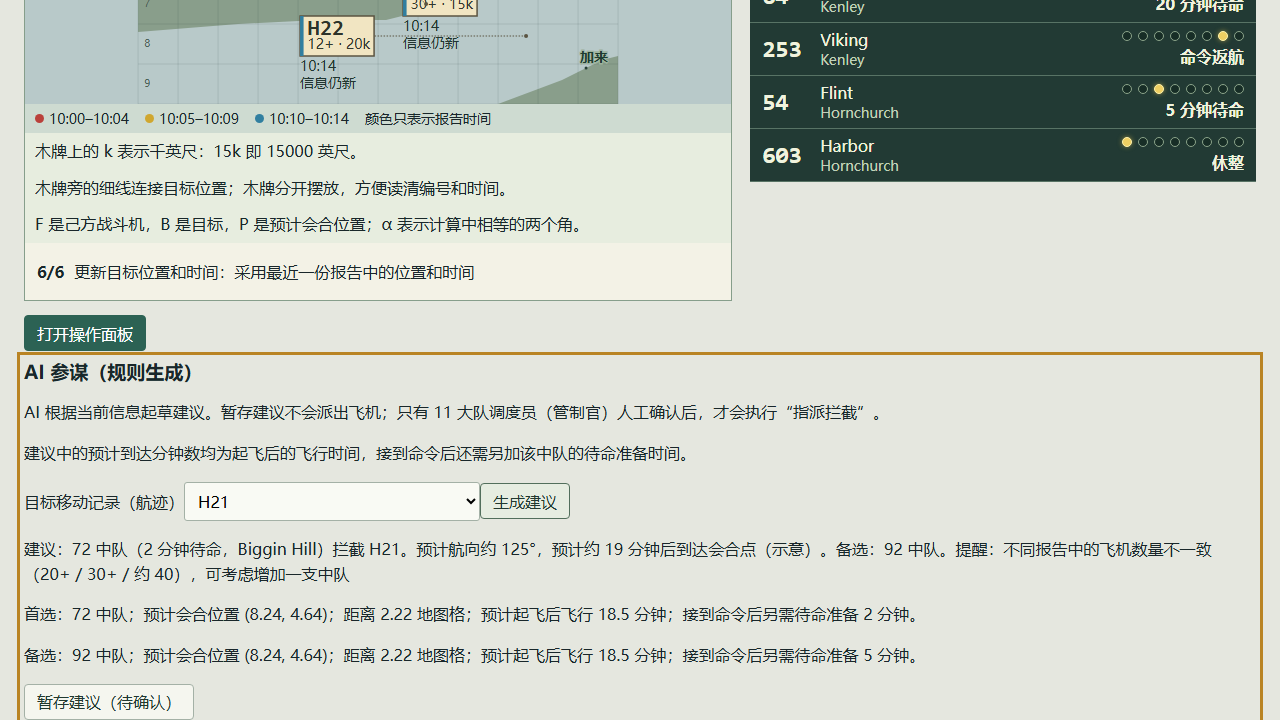Click the line starting "AI 根据当前信息起草建议"
1280x720 pixels.
(456, 413)
